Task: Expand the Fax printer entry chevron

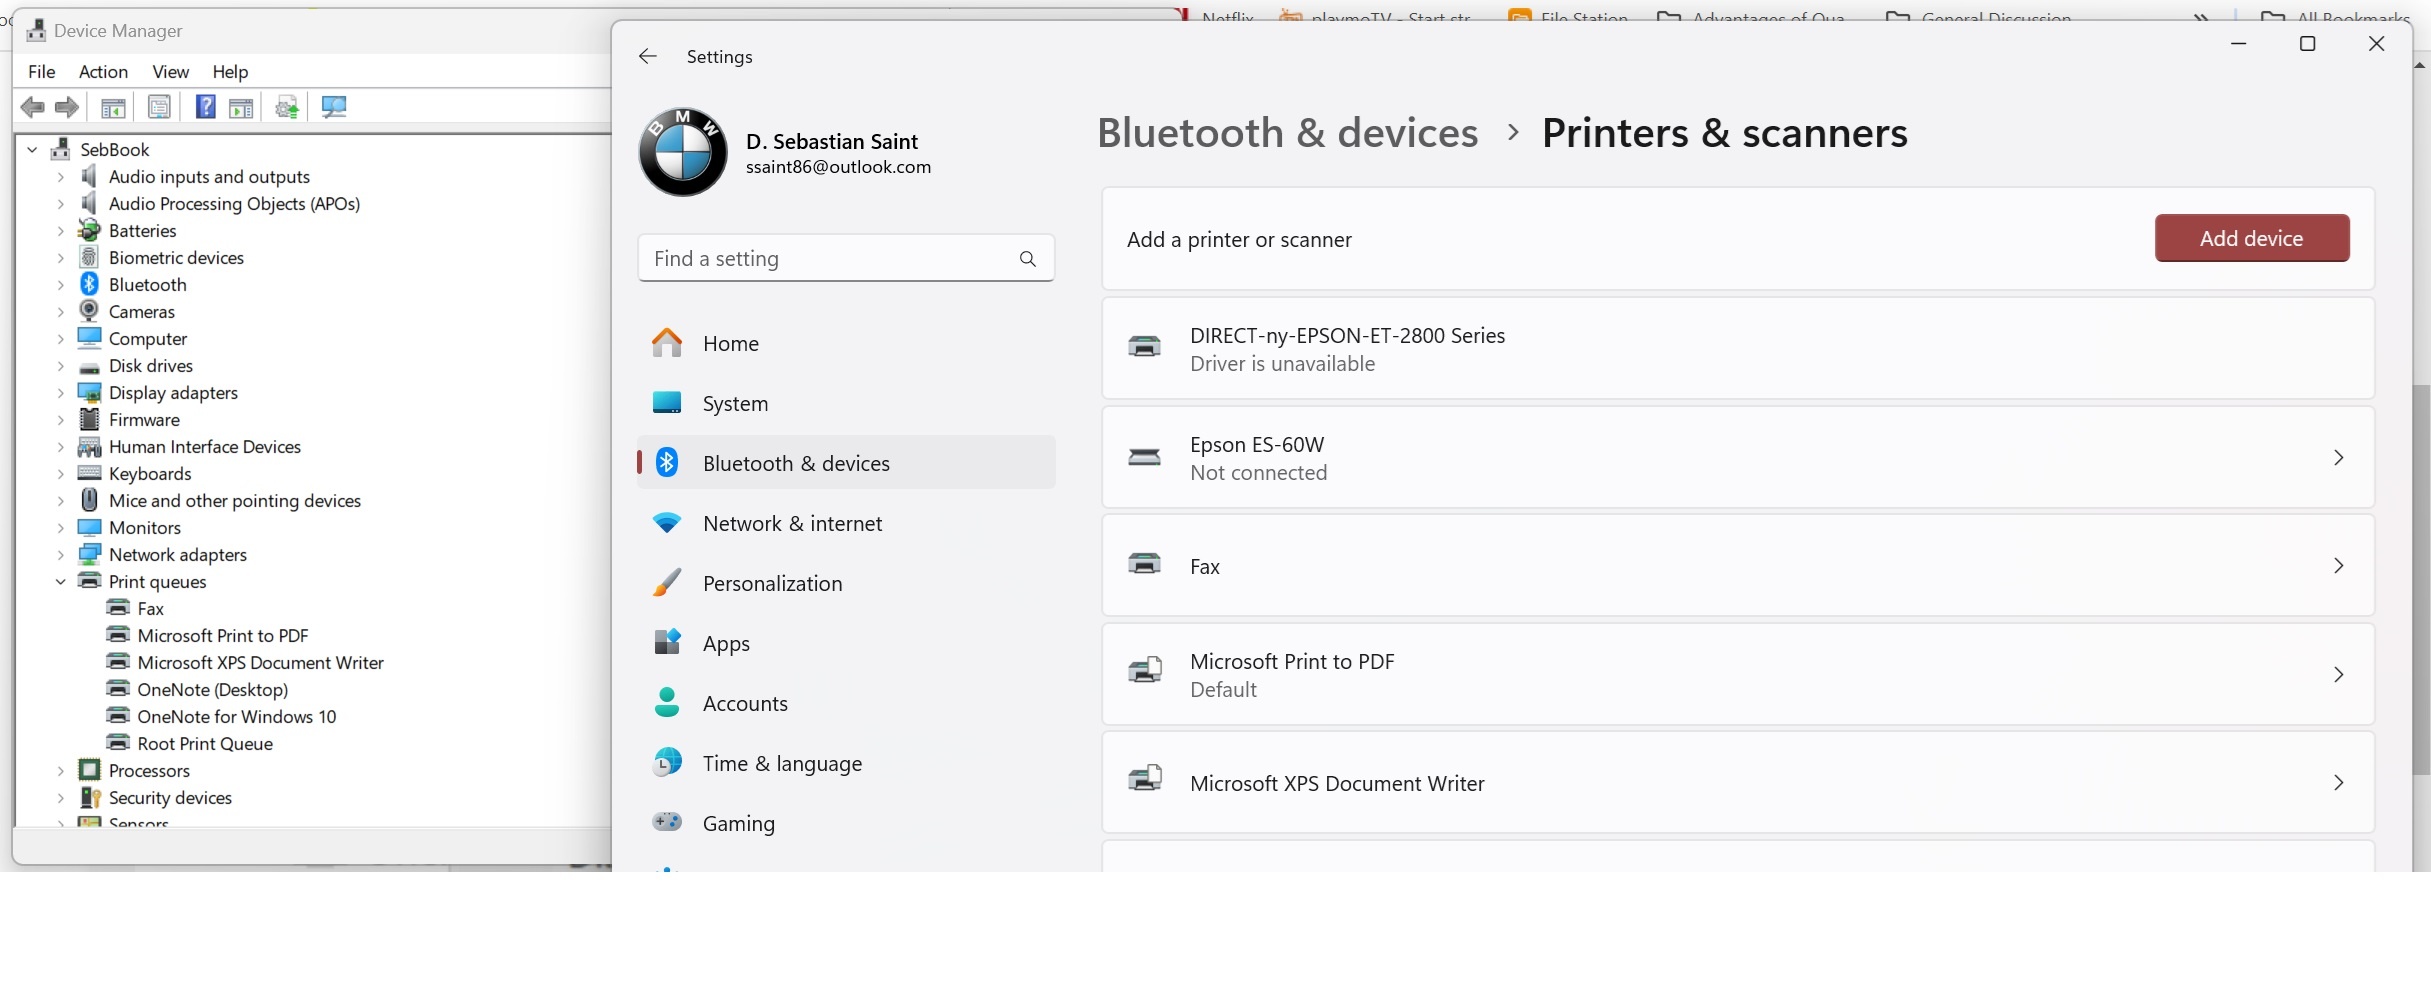Action: pyautogui.click(x=2338, y=565)
